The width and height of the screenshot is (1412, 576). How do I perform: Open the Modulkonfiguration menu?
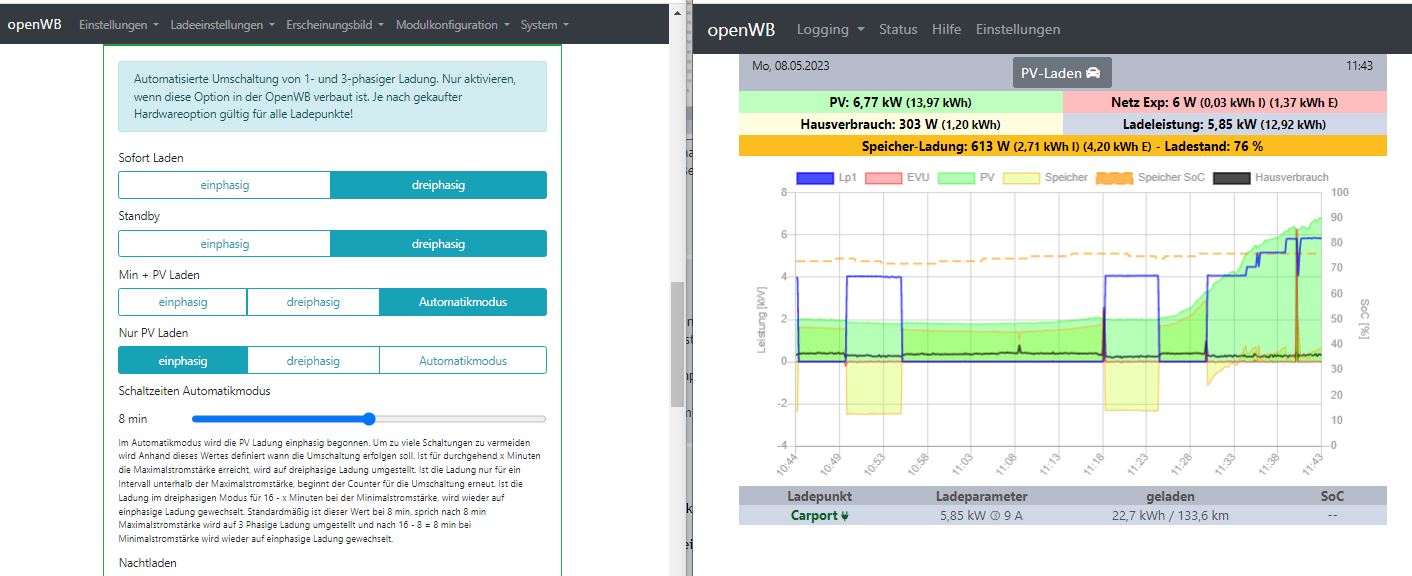452,25
